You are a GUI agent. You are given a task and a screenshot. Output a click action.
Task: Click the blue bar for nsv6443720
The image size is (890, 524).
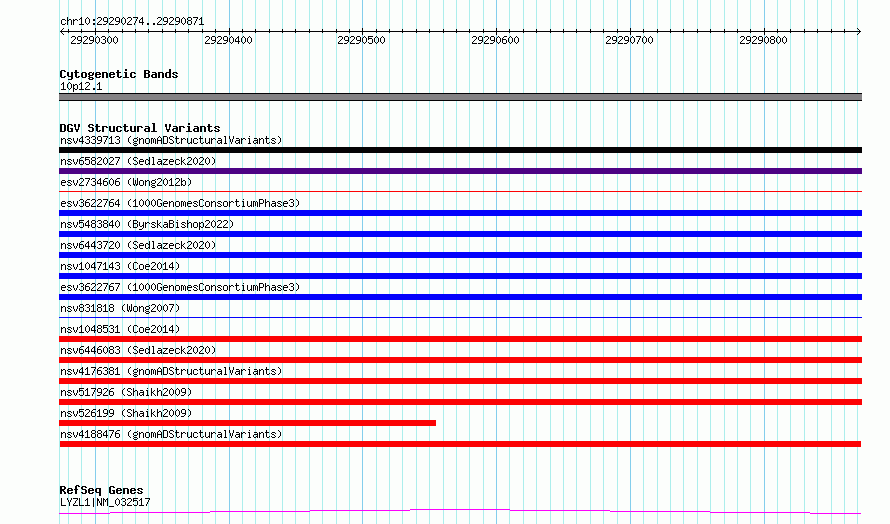tap(460, 255)
